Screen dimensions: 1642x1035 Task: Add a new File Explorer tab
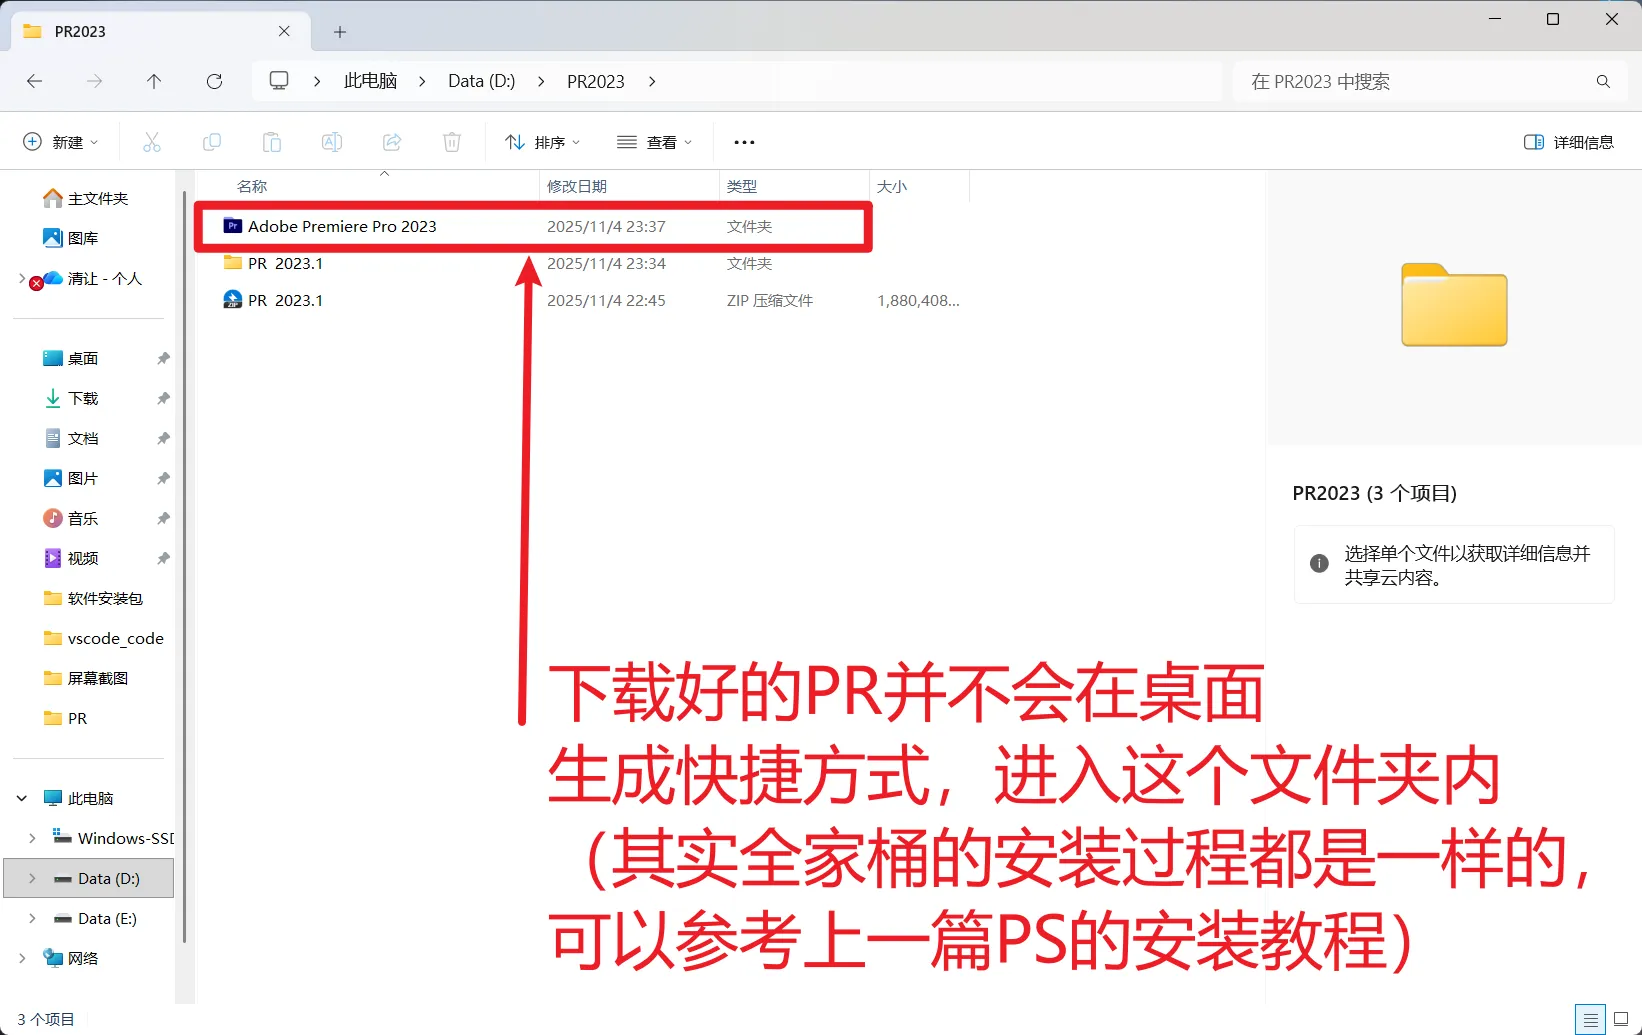click(340, 32)
